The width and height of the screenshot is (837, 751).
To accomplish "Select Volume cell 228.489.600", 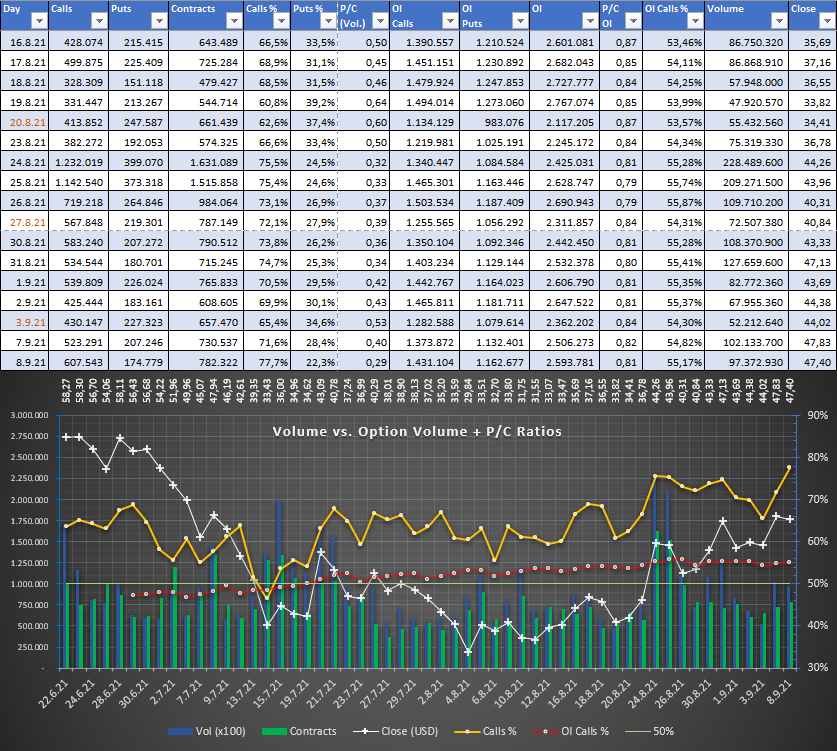I will (x=747, y=162).
